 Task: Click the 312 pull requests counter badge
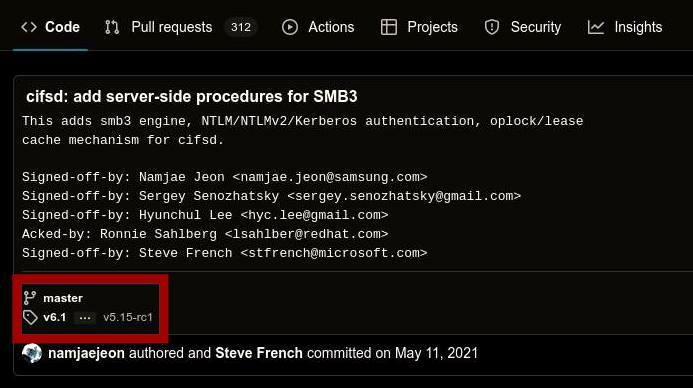(241, 27)
